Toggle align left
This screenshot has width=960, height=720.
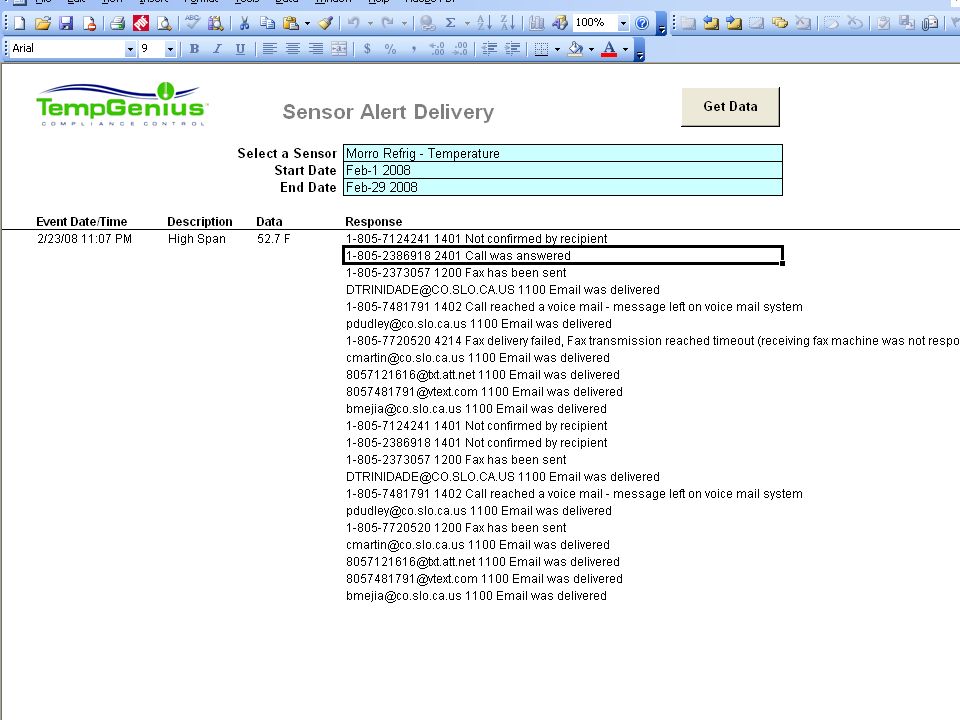(x=269, y=49)
